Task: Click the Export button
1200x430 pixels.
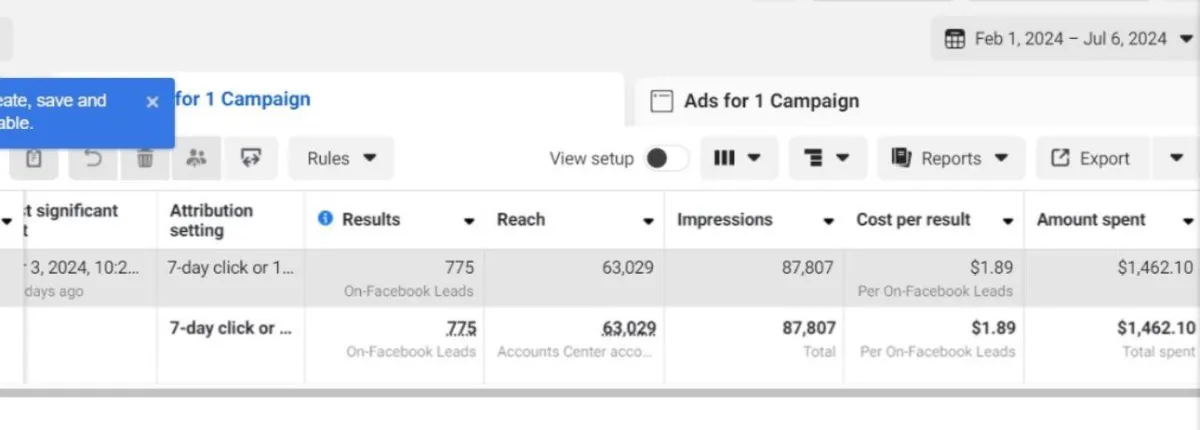Action: 1093,158
